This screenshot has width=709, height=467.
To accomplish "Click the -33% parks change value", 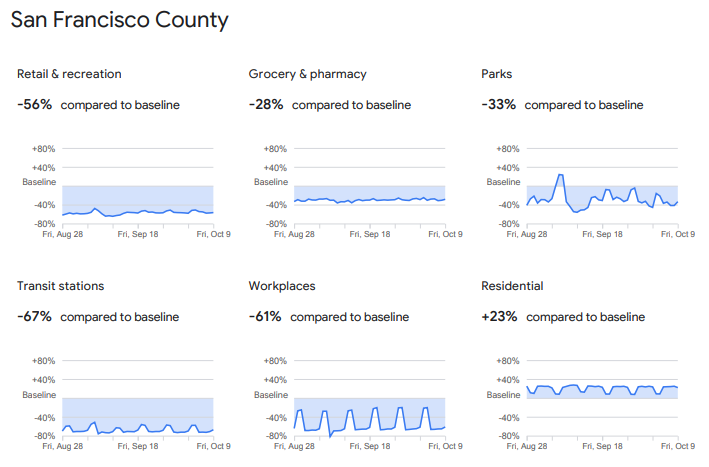I will 498,104.
